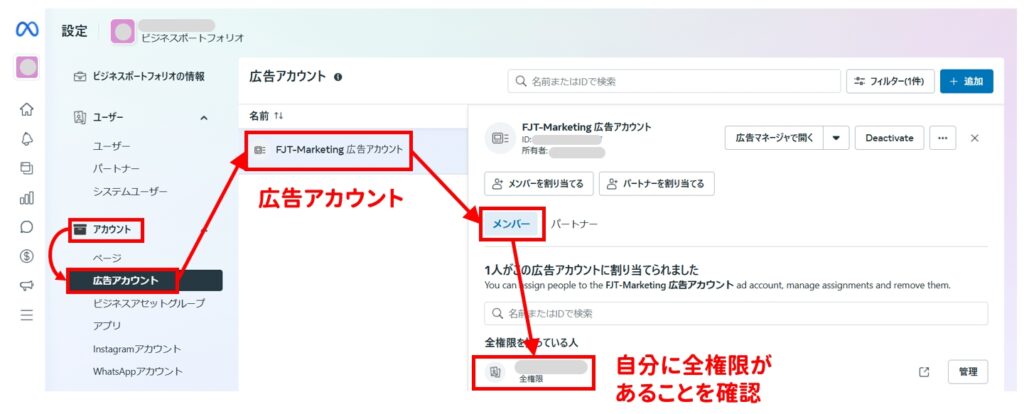Image resolution: width=1024 pixels, height=414 pixels.
Task: Open the stacked-pages icon in left rail
Action: (27, 168)
